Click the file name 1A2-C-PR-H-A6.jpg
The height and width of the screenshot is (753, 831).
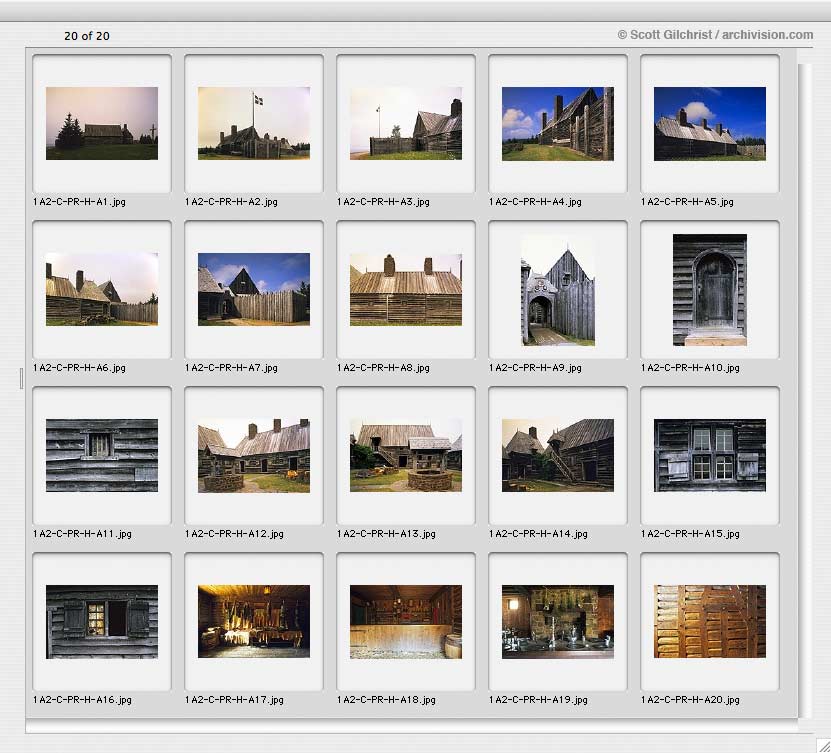click(79, 368)
